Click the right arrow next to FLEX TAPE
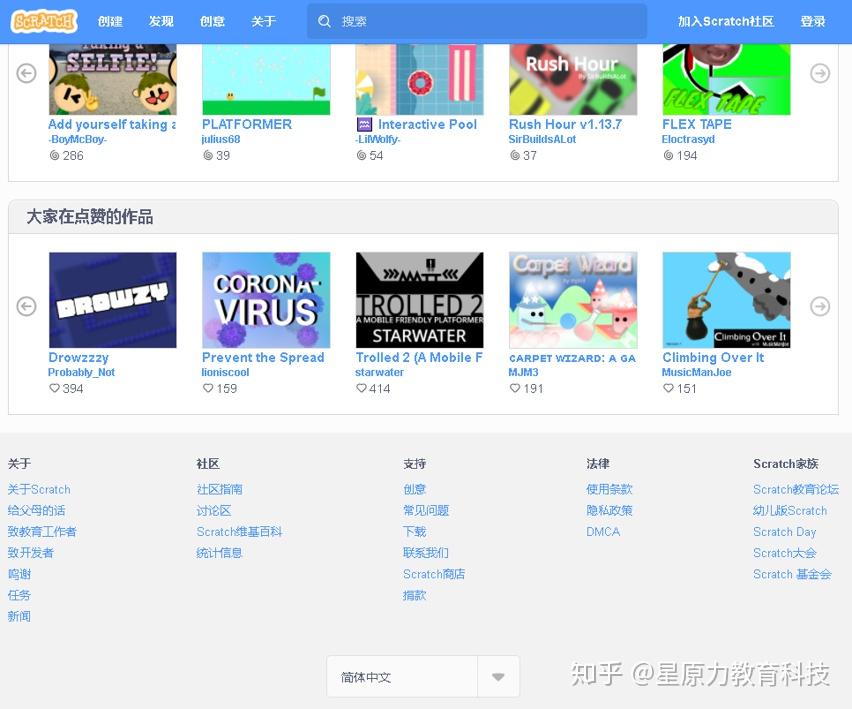 point(820,73)
